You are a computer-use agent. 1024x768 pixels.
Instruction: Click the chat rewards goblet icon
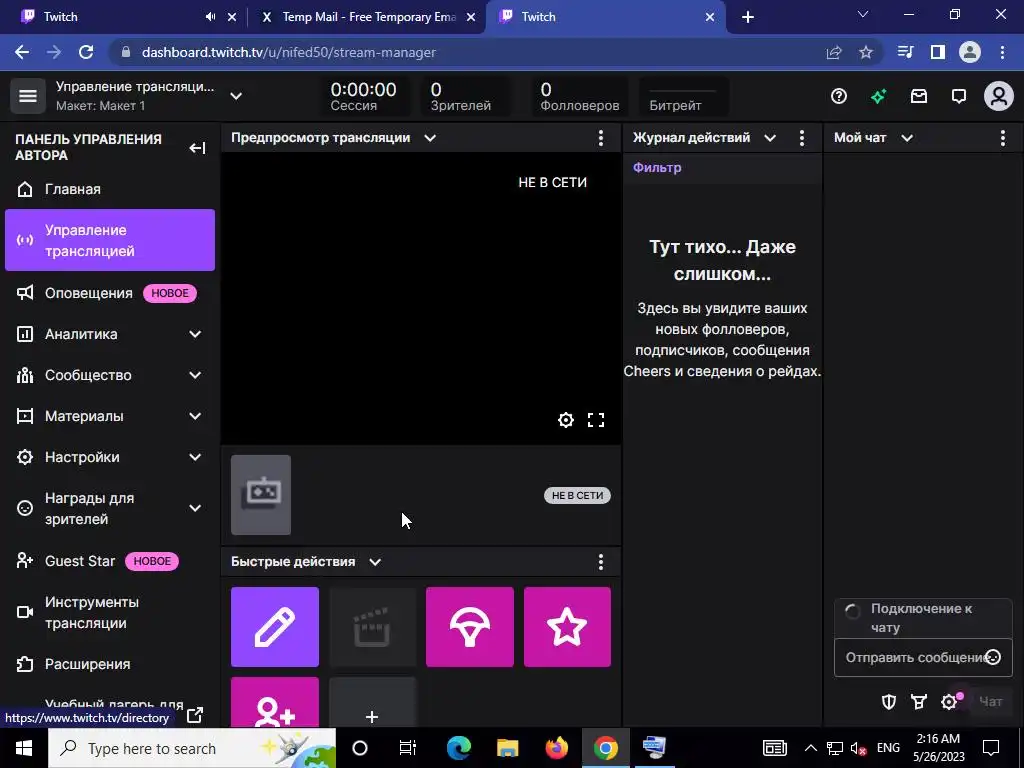[919, 702]
